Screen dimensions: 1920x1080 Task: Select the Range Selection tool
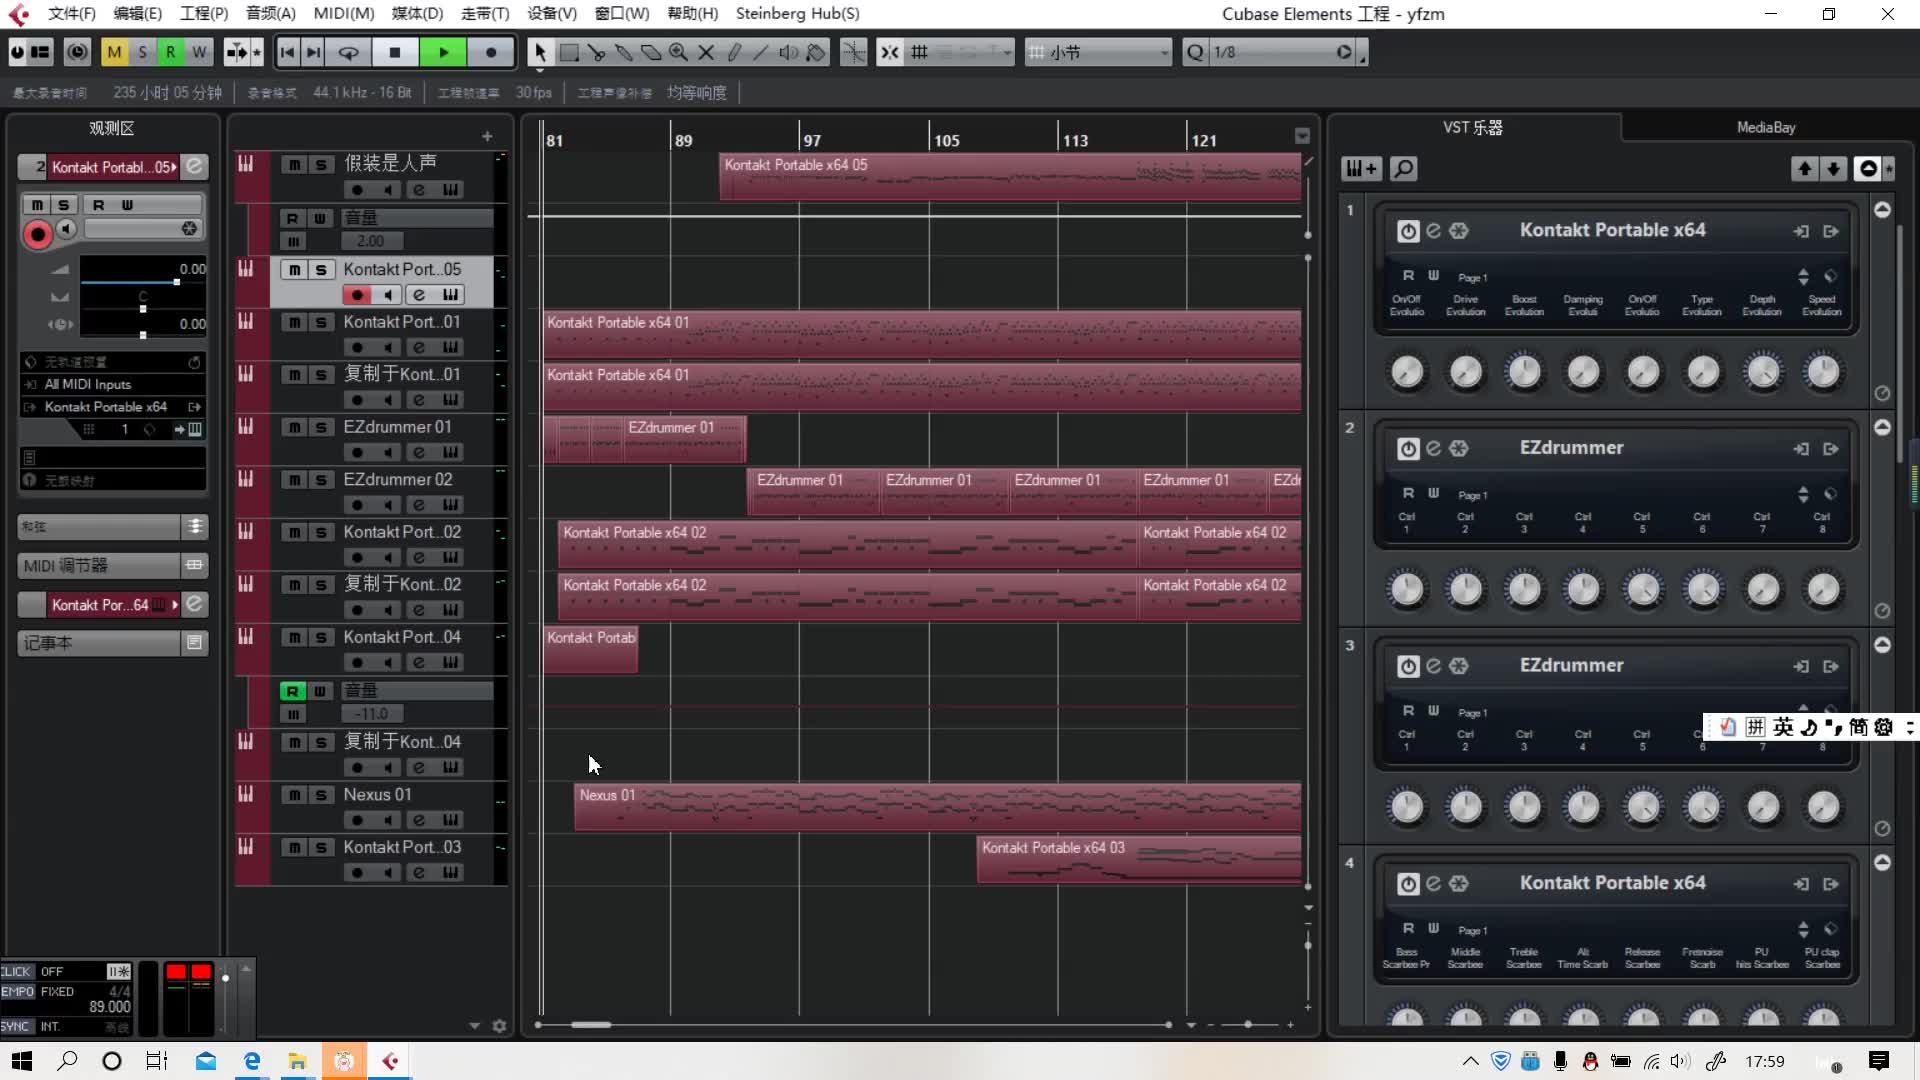569,52
